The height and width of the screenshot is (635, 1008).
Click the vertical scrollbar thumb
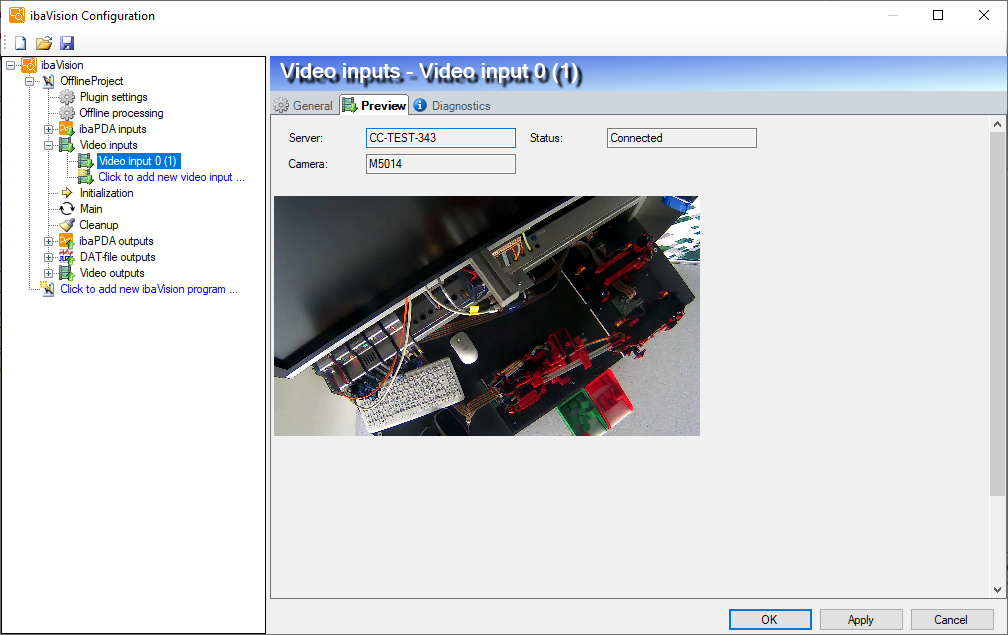(x=997, y=314)
